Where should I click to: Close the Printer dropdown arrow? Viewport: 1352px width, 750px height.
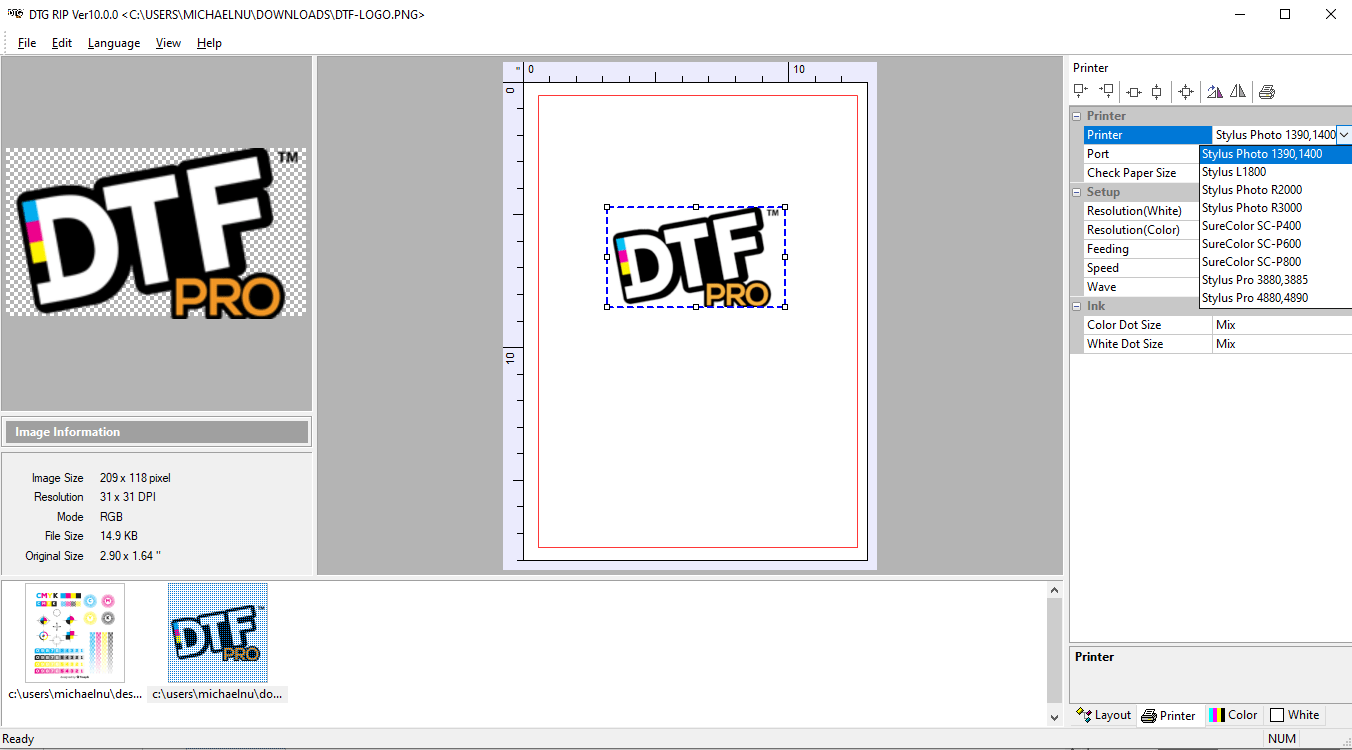(1344, 135)
